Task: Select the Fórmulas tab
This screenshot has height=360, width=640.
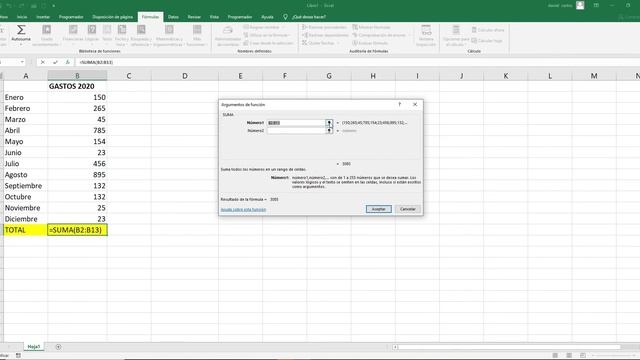Action: (150, 17)
